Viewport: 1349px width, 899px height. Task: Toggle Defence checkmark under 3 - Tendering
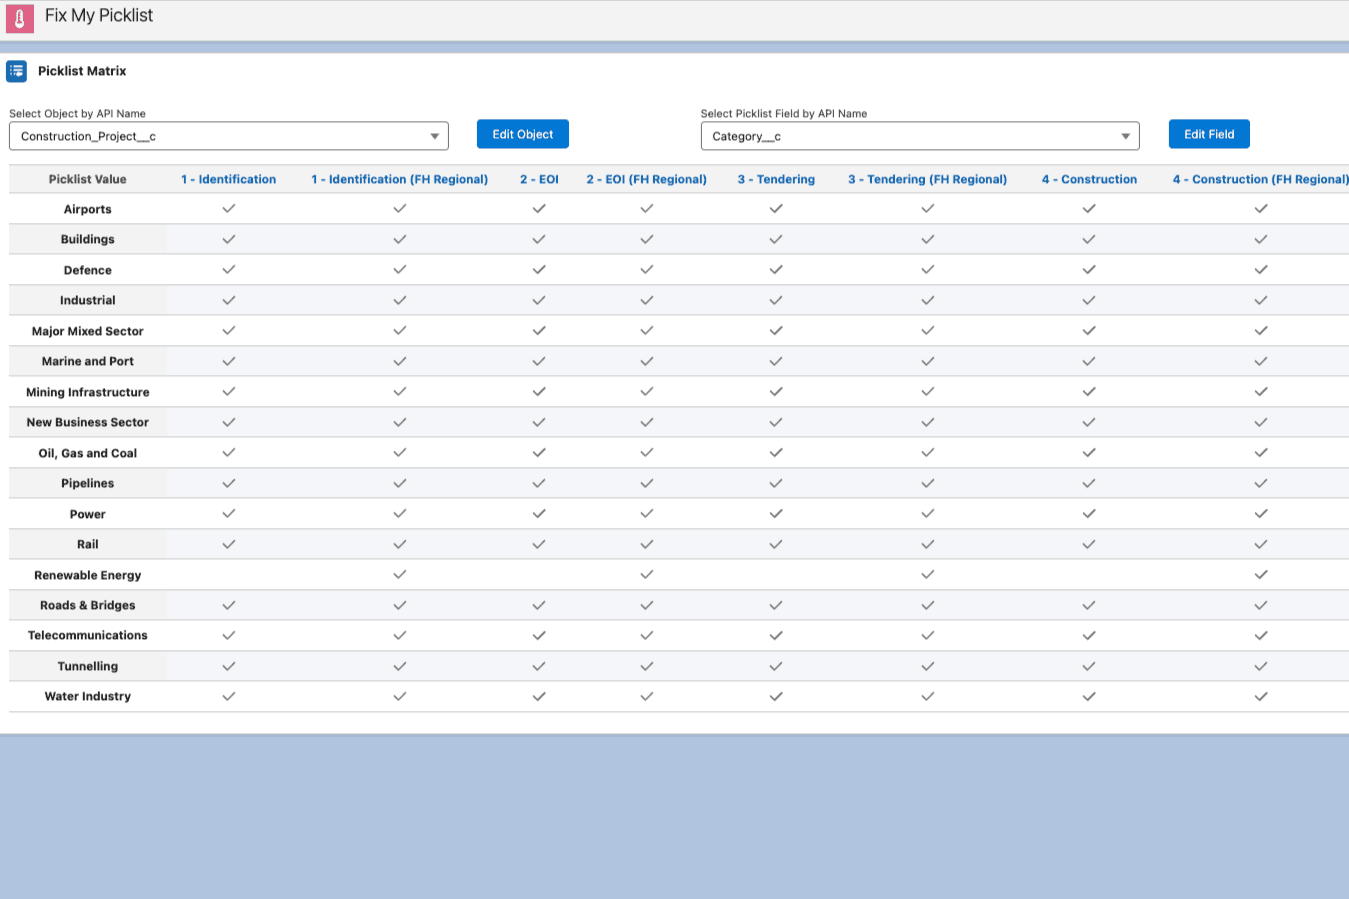[776, 269]
